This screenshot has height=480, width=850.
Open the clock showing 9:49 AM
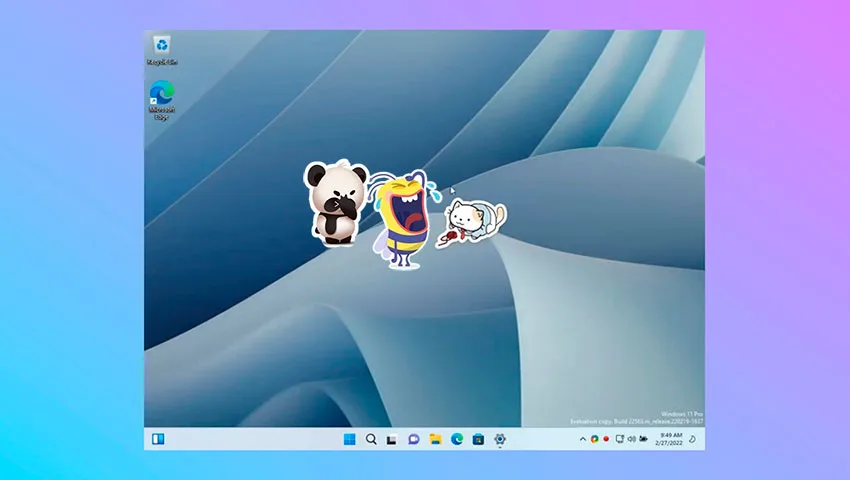pyautogui.click(x=669, y=439)
